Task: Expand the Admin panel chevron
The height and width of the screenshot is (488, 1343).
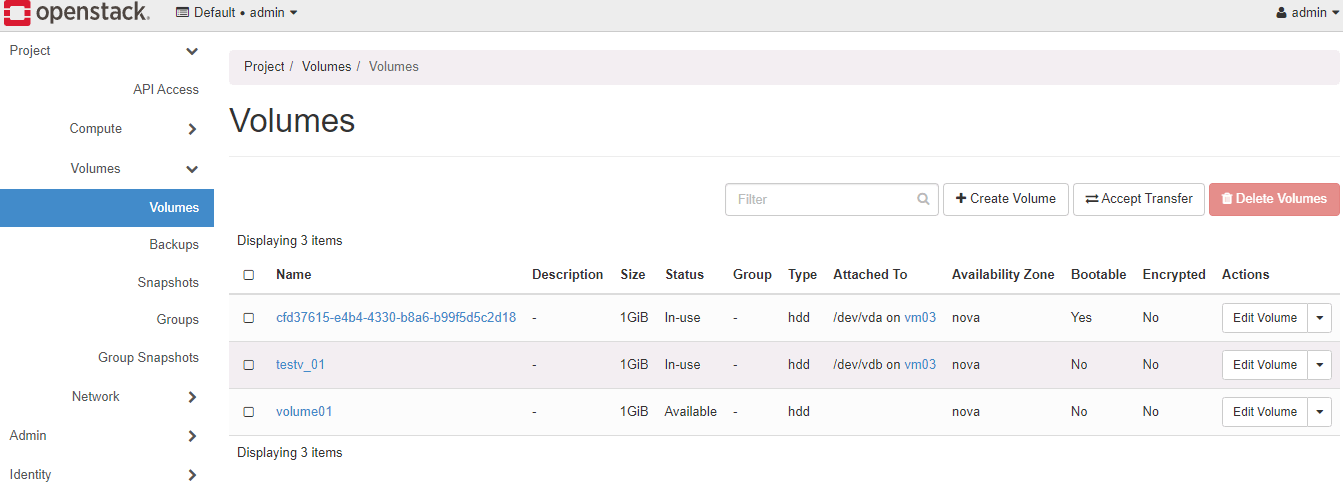Action: (x=192, y=436)
